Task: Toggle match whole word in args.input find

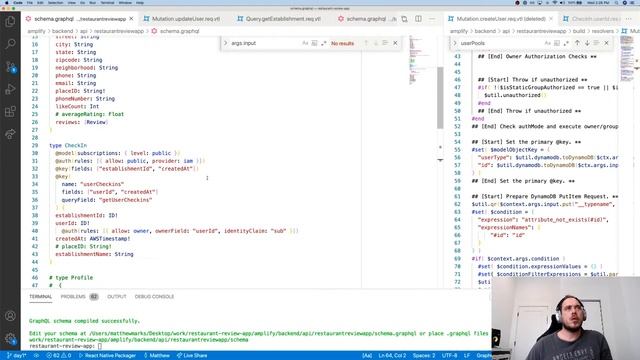Action: point(314,43)
